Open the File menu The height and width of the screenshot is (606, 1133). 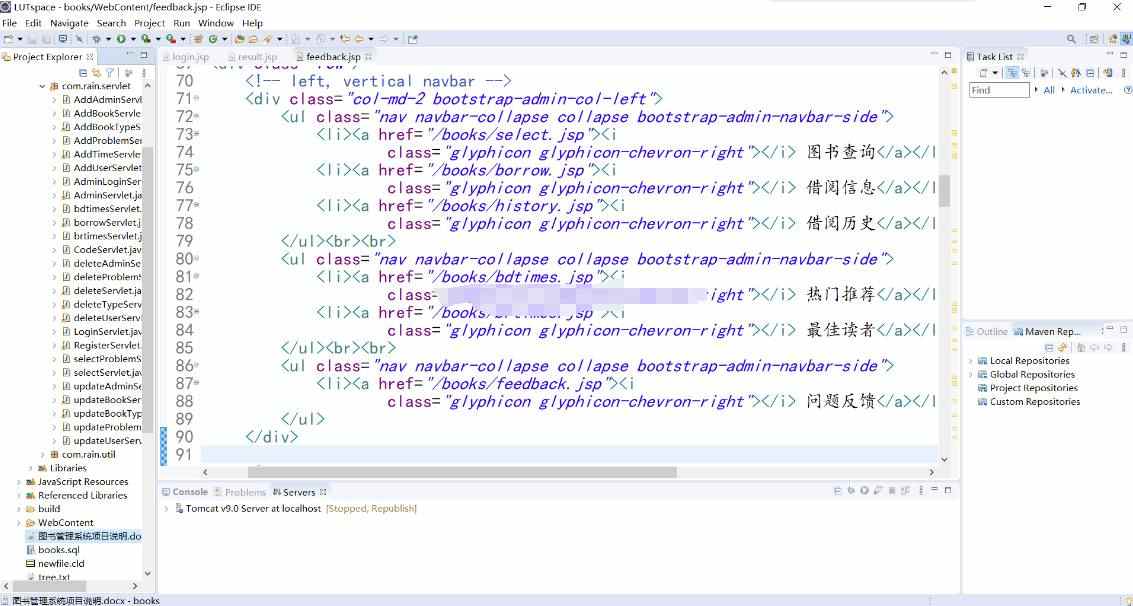point(9,23)
